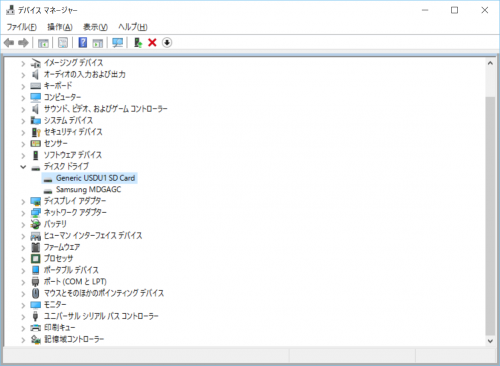Click the Device Manager title bar icon
The image size is (500, 366).
[x=11, y=10]
